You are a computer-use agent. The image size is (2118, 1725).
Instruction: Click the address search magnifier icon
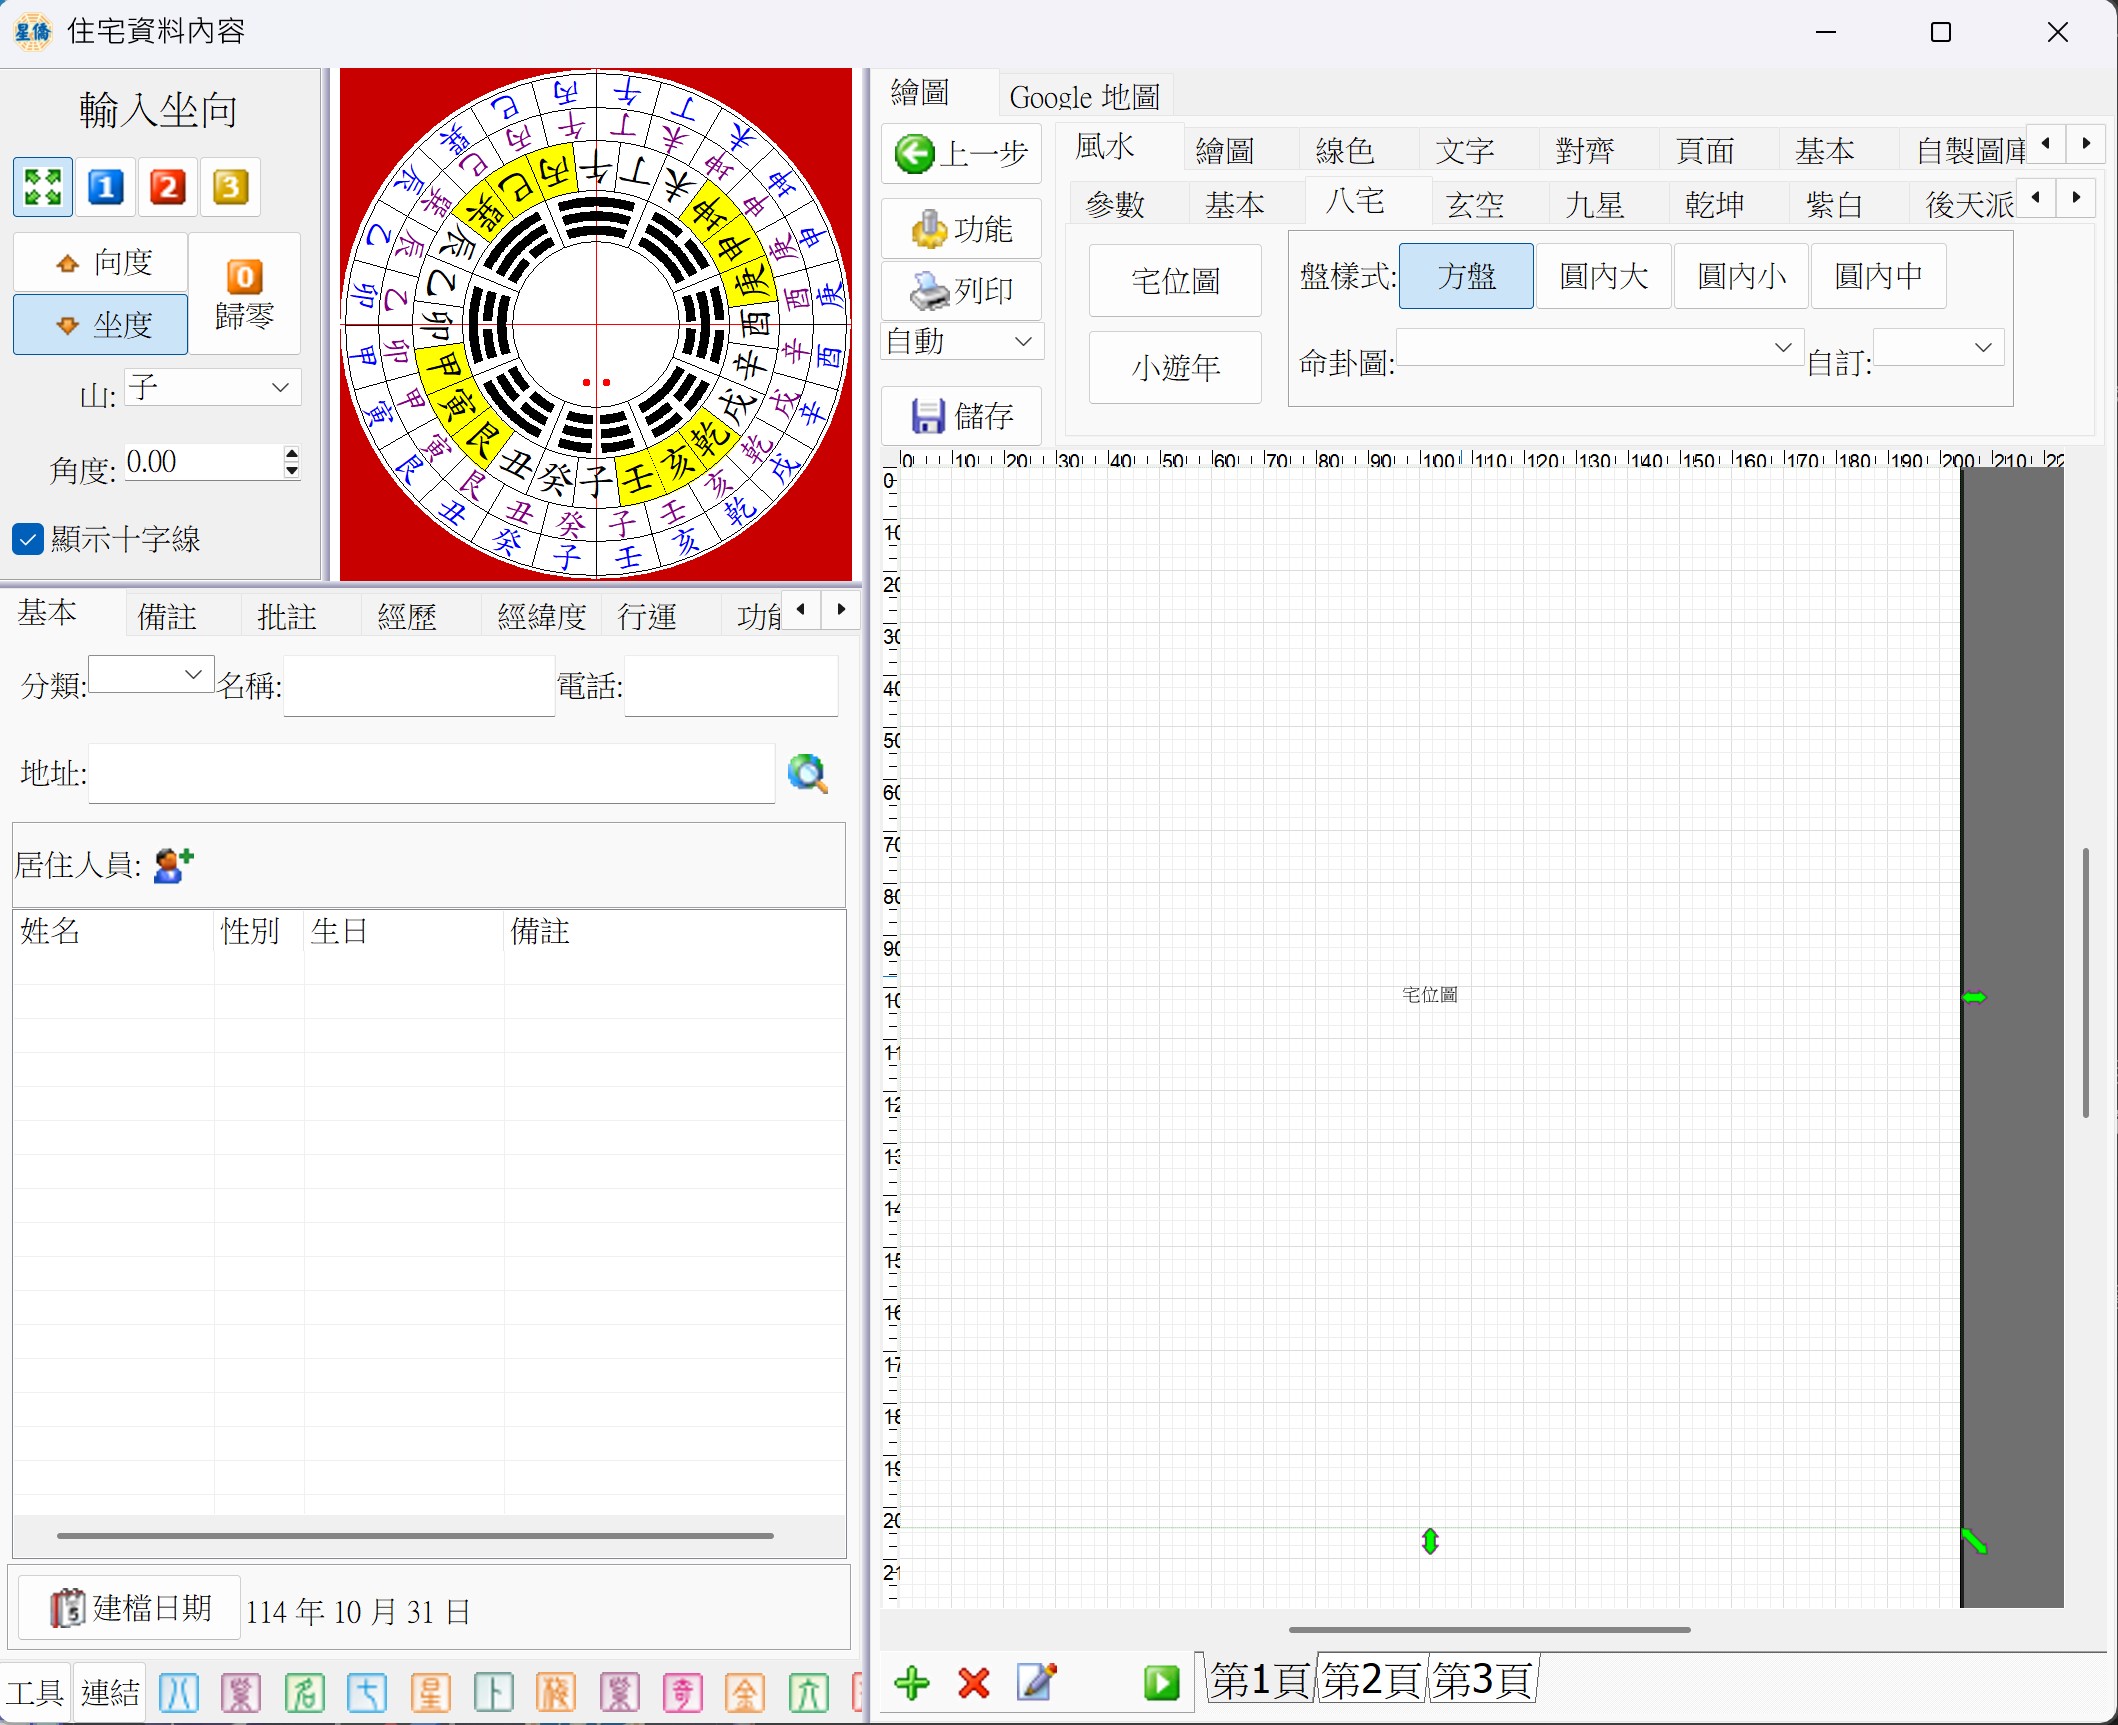[x=807, y=773]
